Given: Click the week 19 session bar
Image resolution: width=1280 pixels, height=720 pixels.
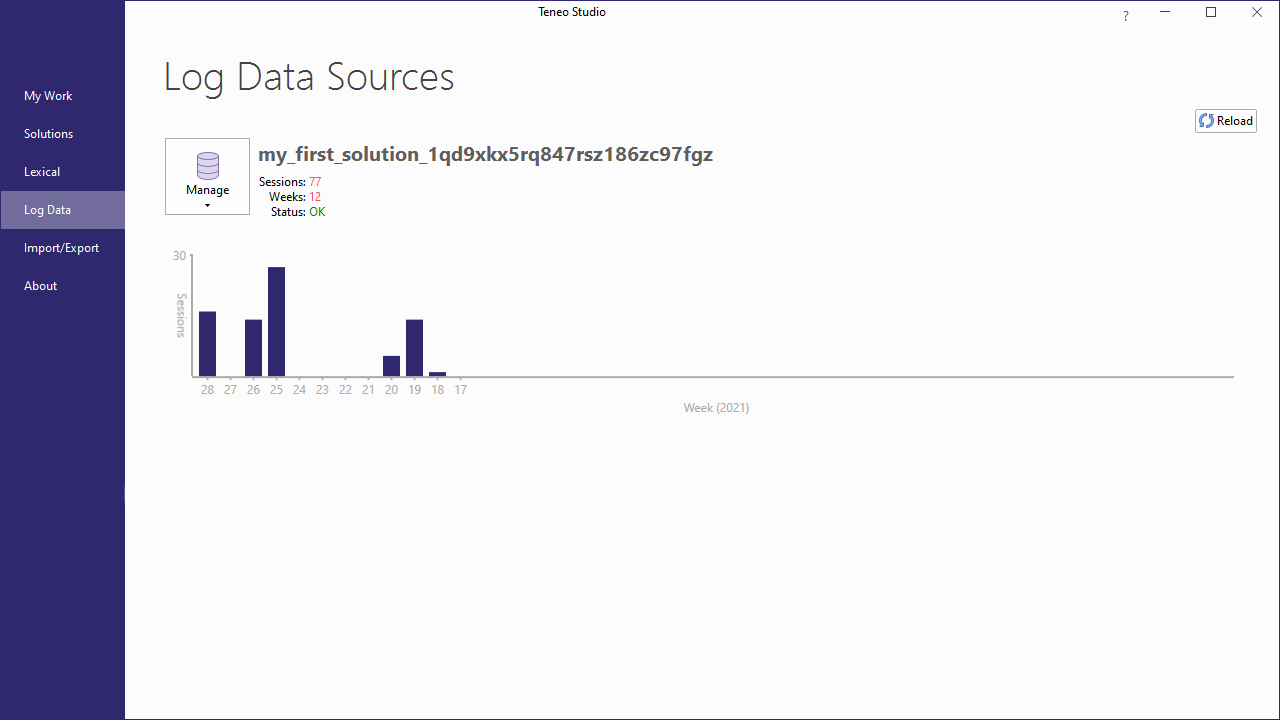Looking at the screenshot, I should (x=414, y=348).
